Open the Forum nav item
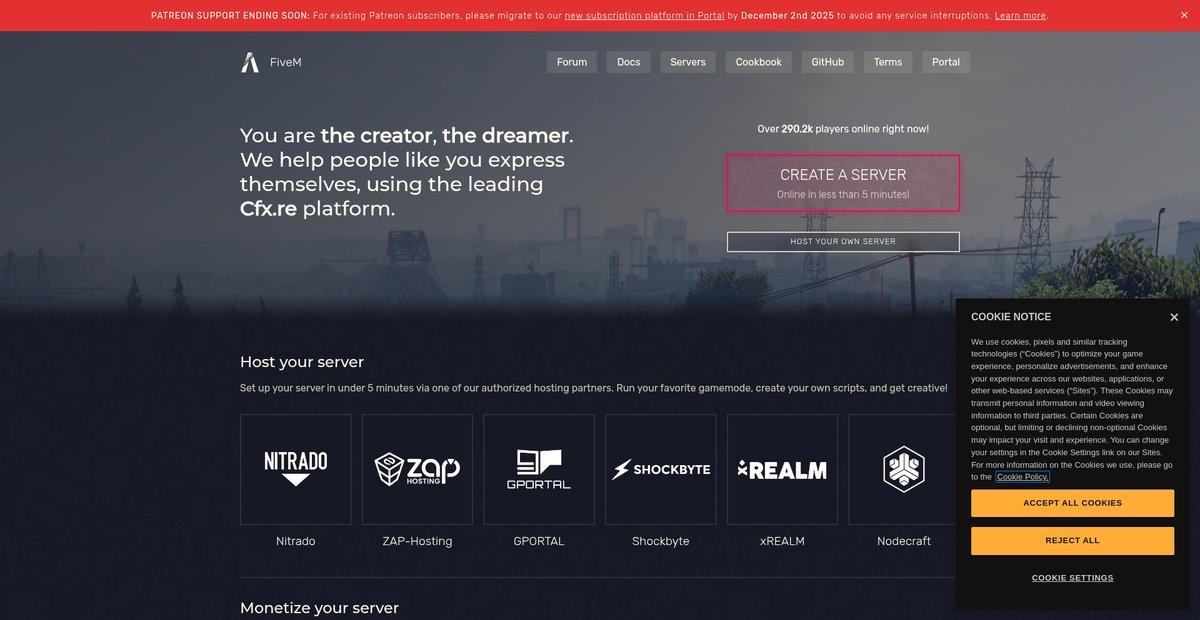Screen dimensions: 1200x620 tap(572, 62)
